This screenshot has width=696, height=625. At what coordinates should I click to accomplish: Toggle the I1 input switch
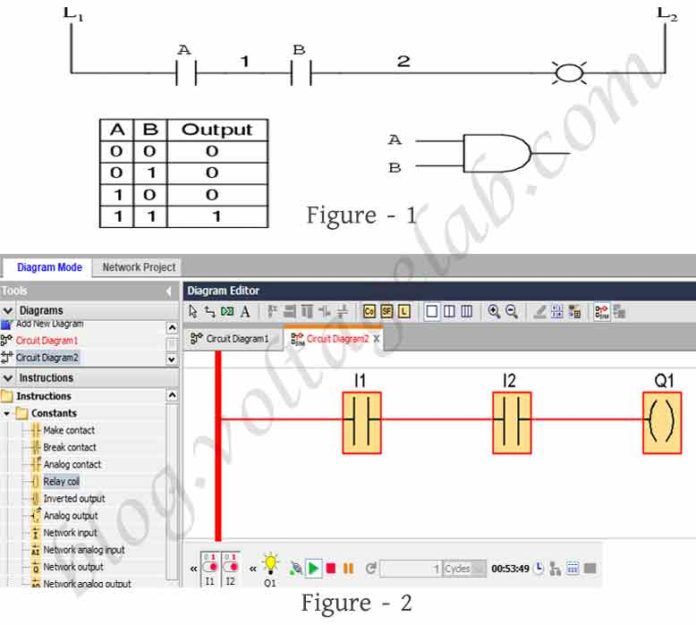[210, 566]
